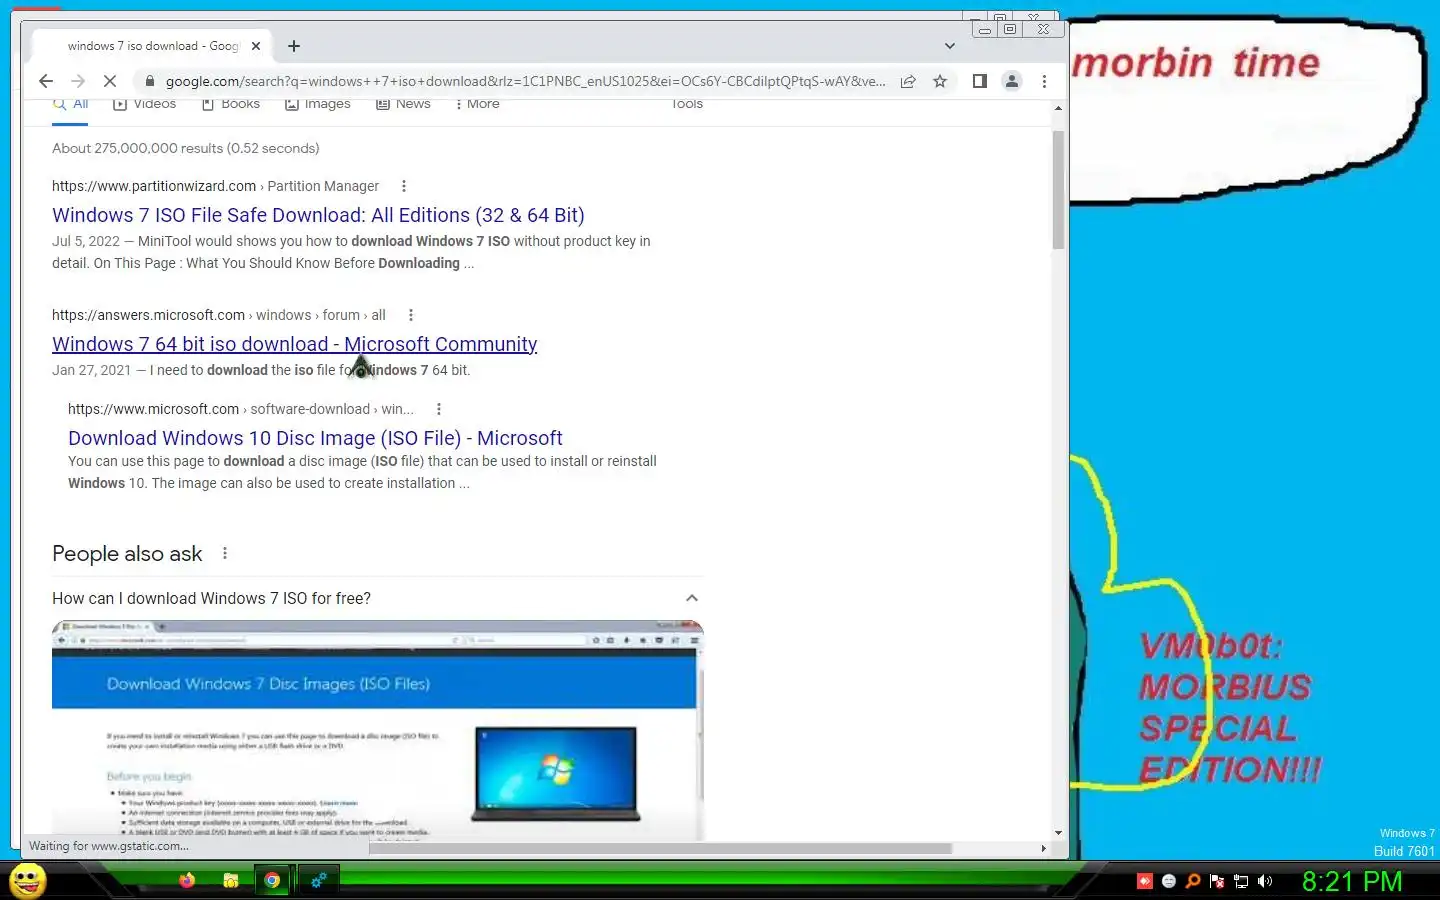Open the tab search dropdown chevron
Screen dimensions: 1440x900
[x=949, y=46]
